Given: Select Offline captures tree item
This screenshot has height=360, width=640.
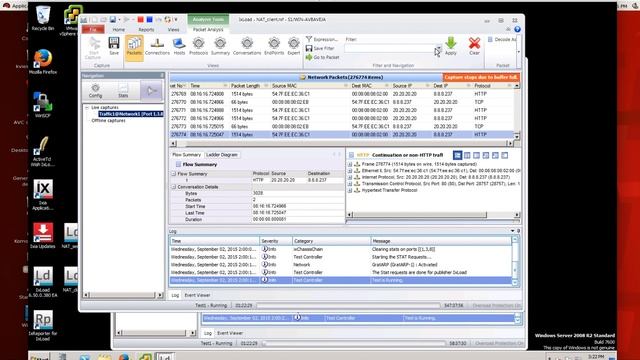Looking at the screenshot, I should tap(108, 120).
